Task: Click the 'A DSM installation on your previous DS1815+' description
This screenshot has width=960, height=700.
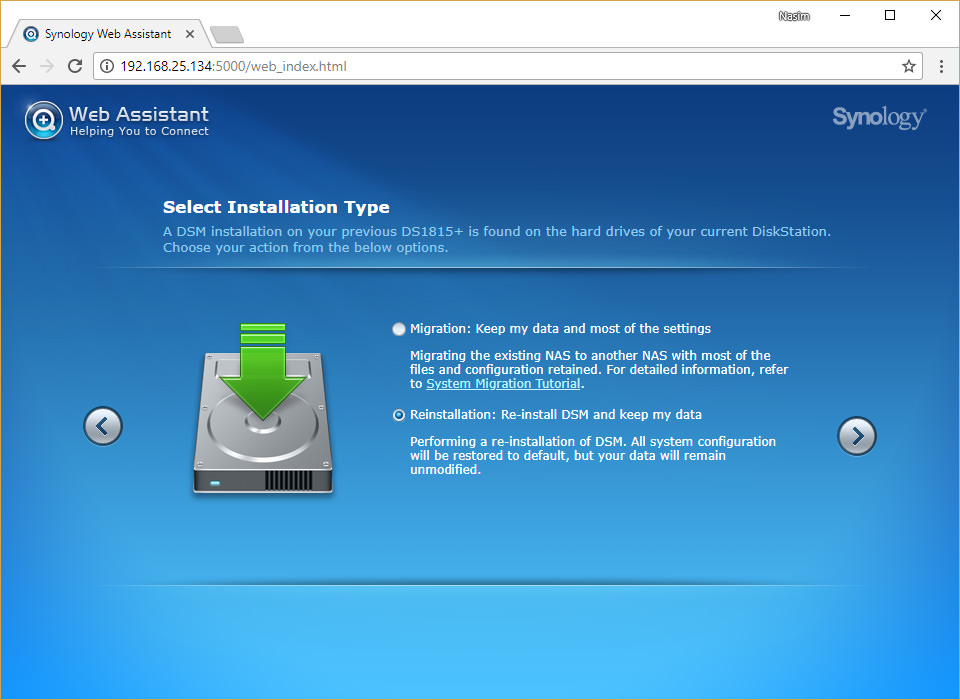Action: coord(497,239)
